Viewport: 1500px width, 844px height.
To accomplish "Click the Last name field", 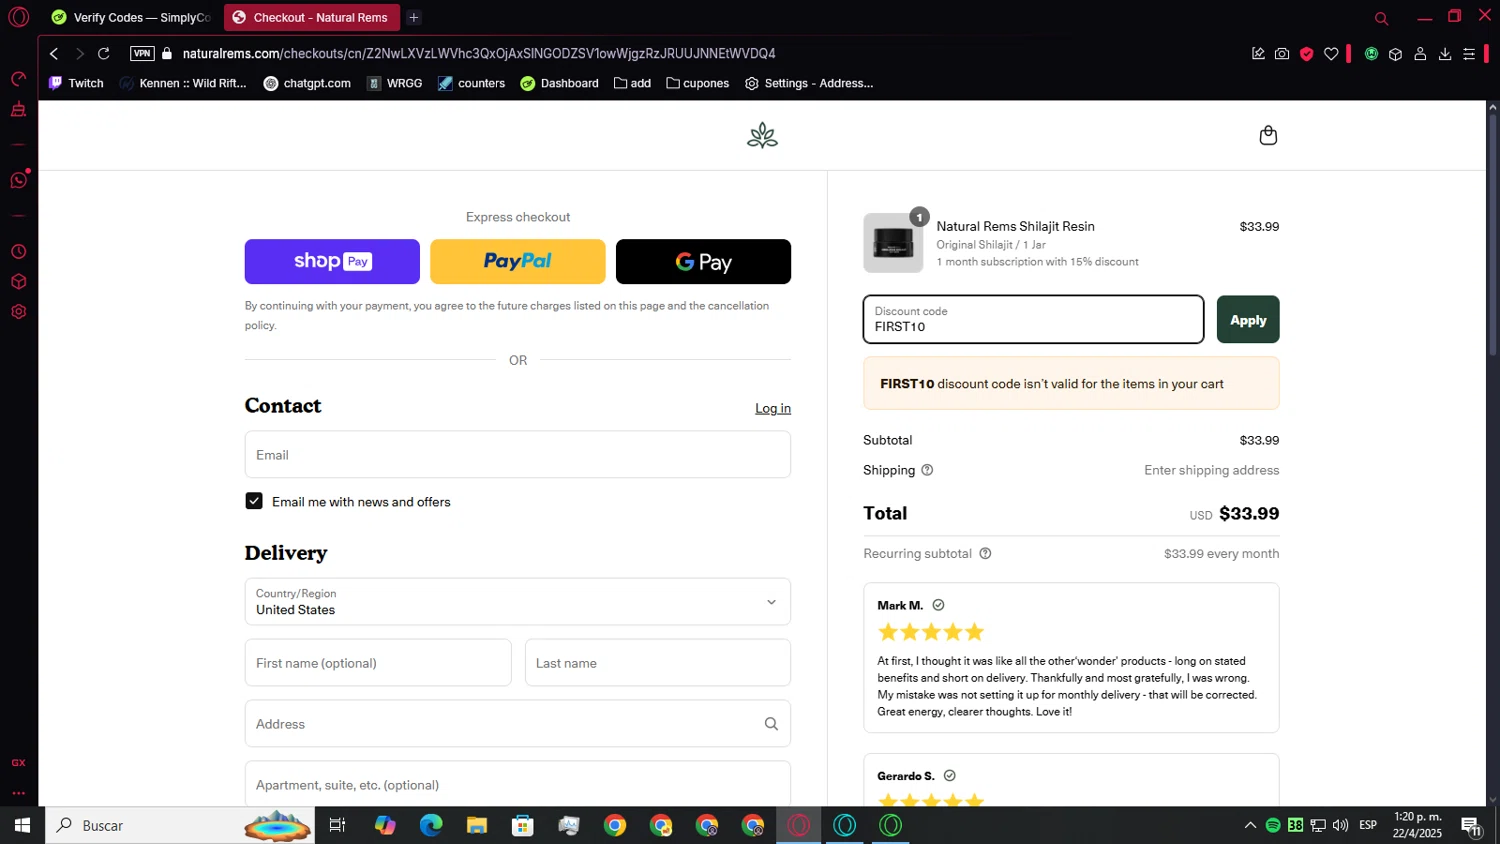I will tap(658, 663).
